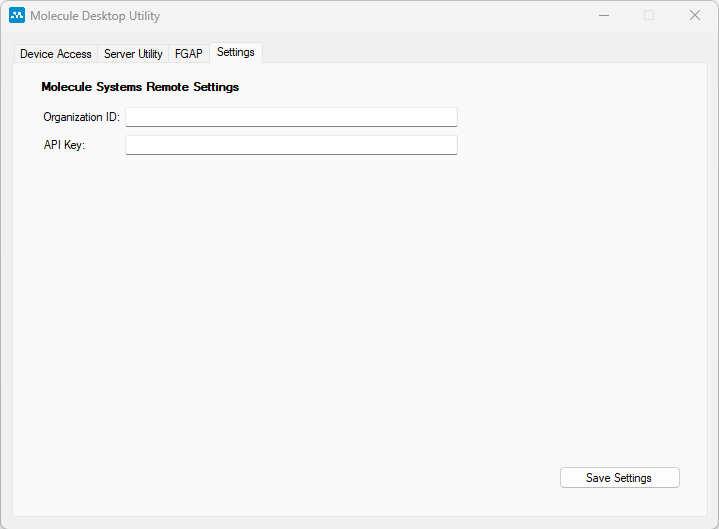Select the FGAP tab
Image resolution: width=719 pixels, height=529 pixels.
188,54
